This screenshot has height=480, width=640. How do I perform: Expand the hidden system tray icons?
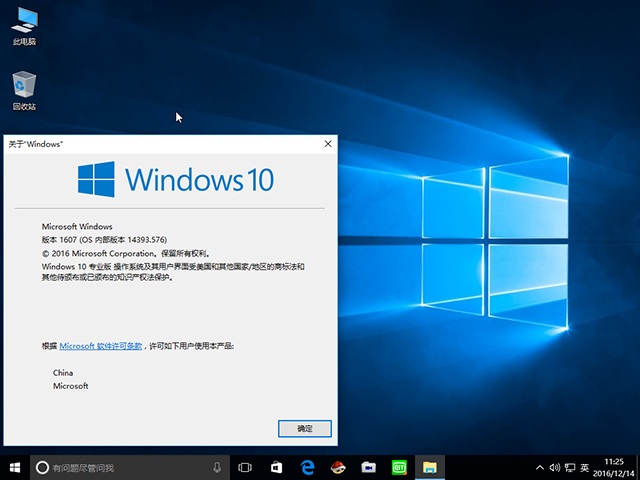point(540,467)
